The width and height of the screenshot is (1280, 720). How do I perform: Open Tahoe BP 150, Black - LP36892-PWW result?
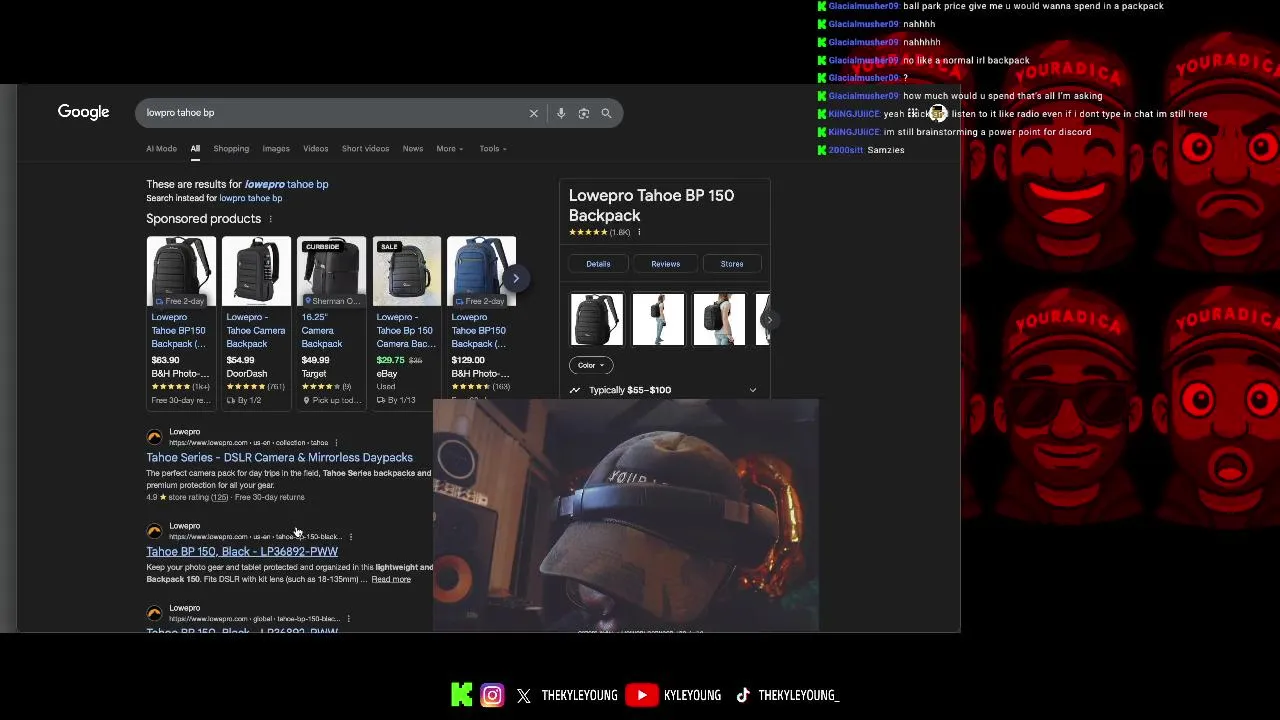pos(242,551)
